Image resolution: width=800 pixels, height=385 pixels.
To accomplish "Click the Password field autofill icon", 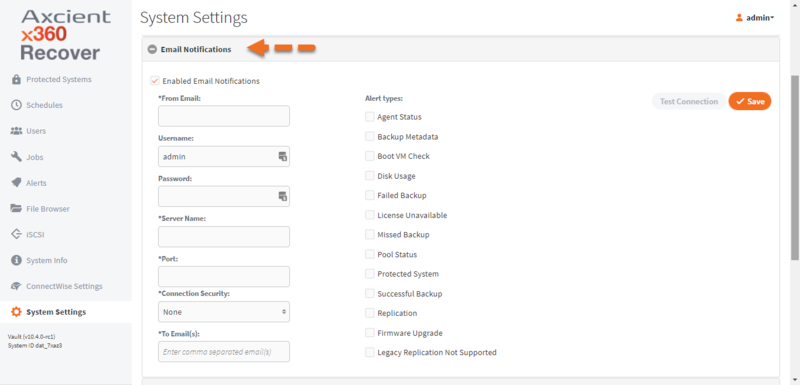I will click(x=282, y=196).
